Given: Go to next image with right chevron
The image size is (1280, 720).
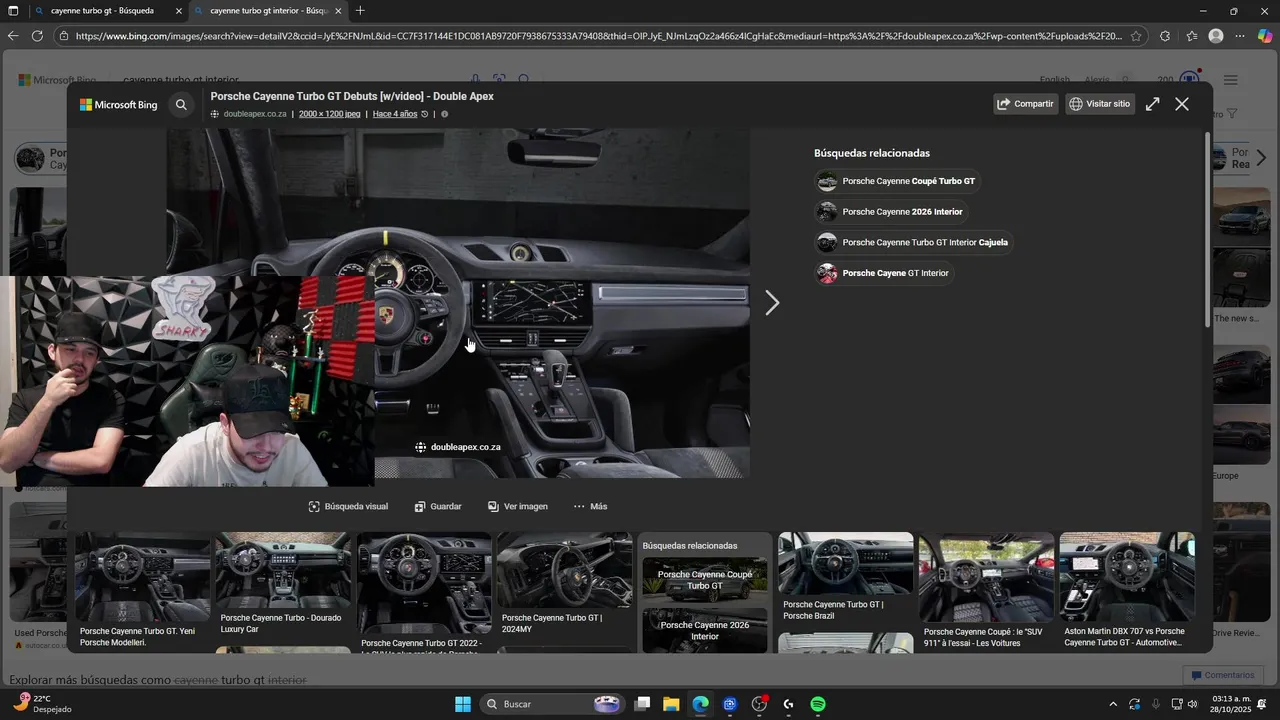Looking at the screenshot, I should 772,303.
